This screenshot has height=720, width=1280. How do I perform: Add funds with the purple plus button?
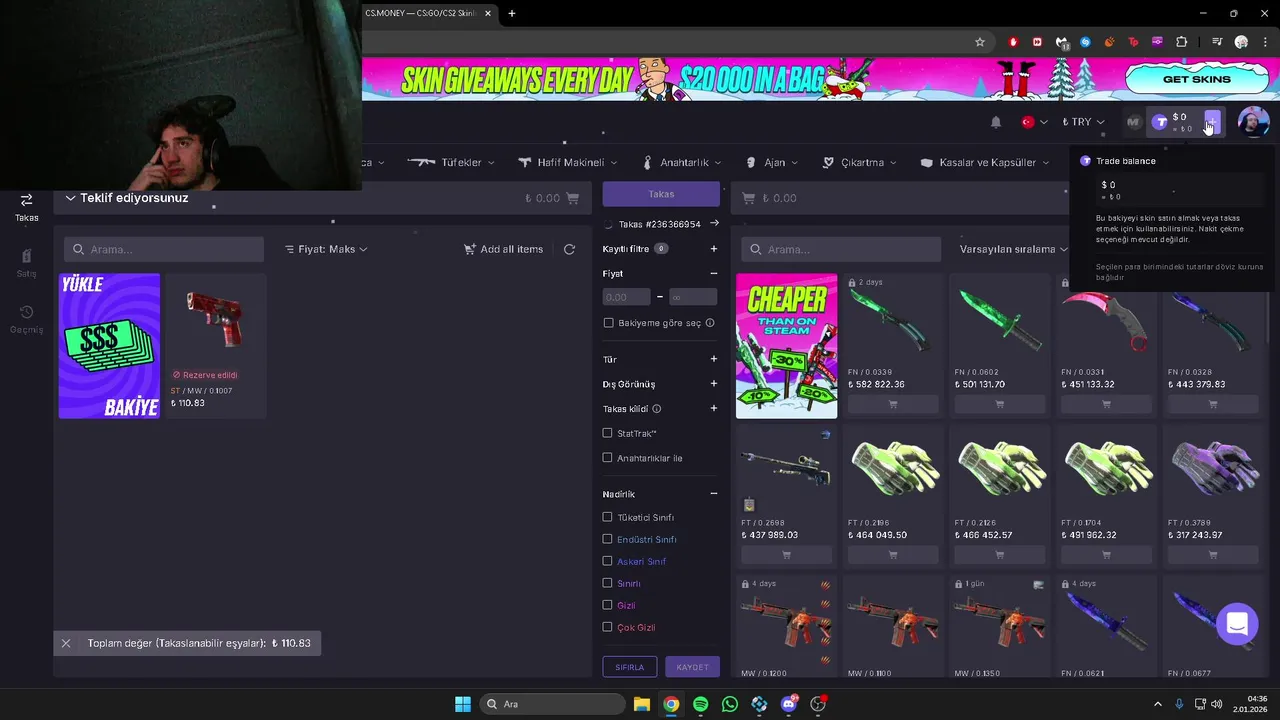coord(1211,122)
